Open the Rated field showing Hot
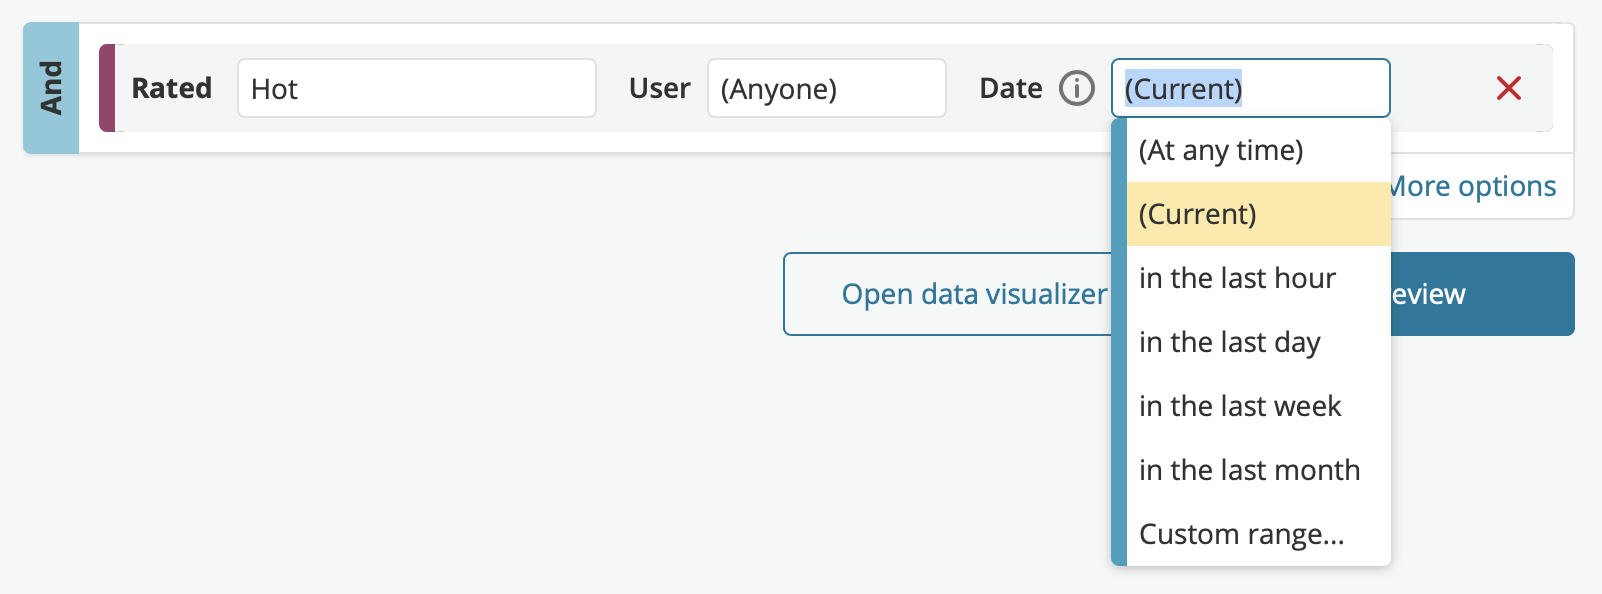Screen dimensions: 1602x594 coord(417,88)
